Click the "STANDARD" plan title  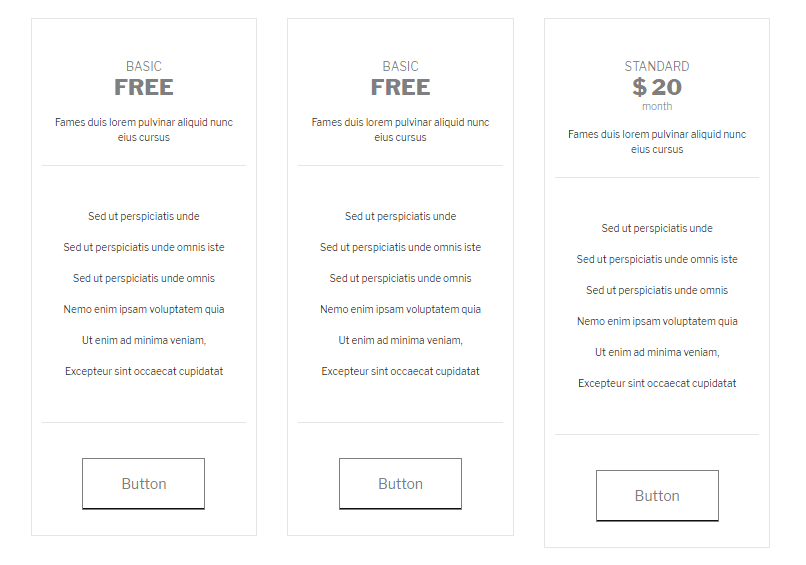tap(657, 66)
